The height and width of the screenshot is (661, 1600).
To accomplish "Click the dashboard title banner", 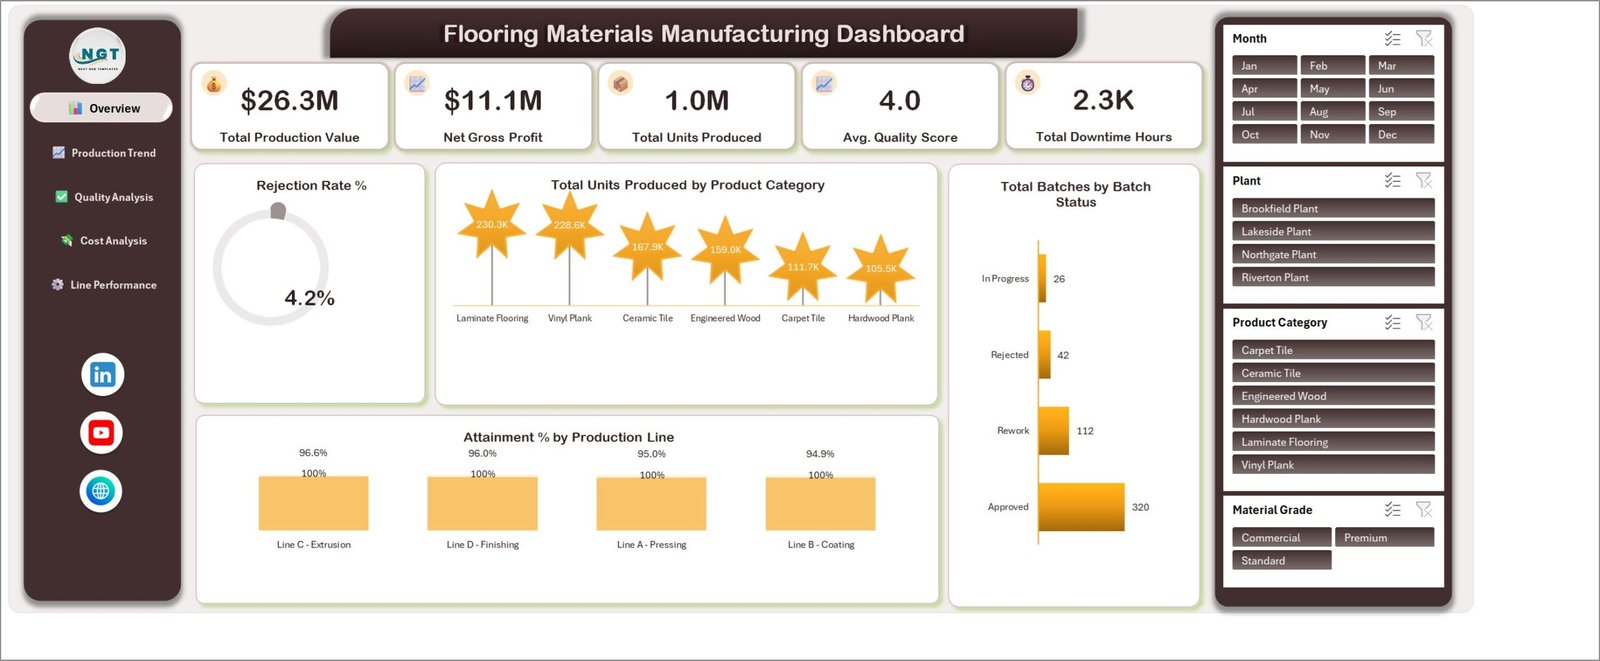I will 704,34.
